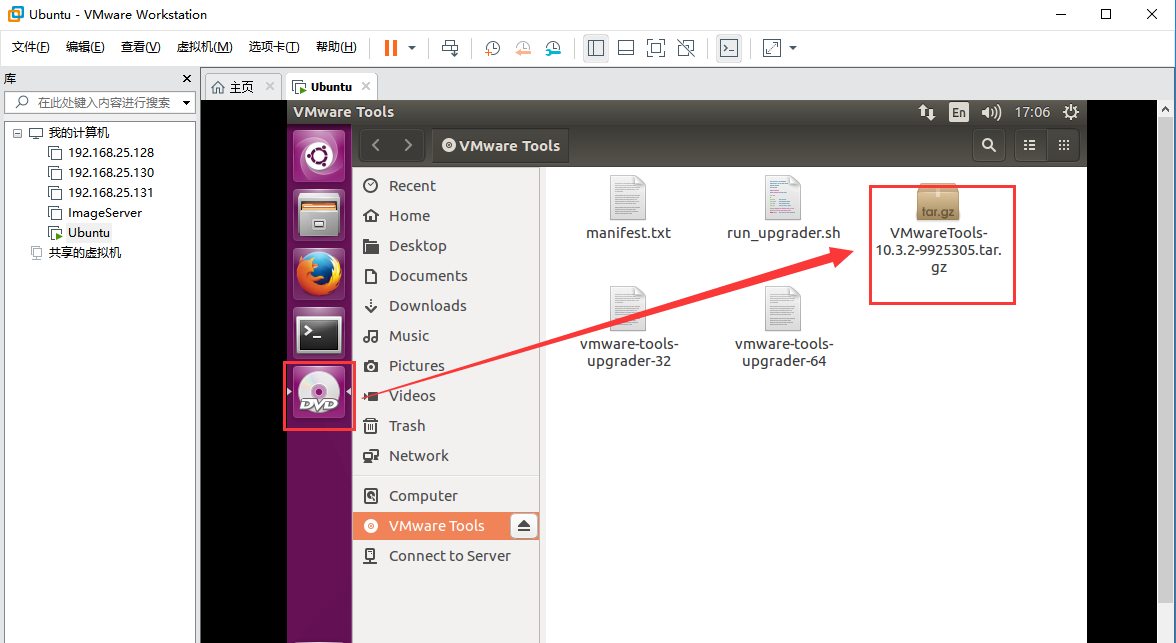This screenshot has height=643, width=1176.
Task: Go forward in the file manager
Action: (408, 146)
